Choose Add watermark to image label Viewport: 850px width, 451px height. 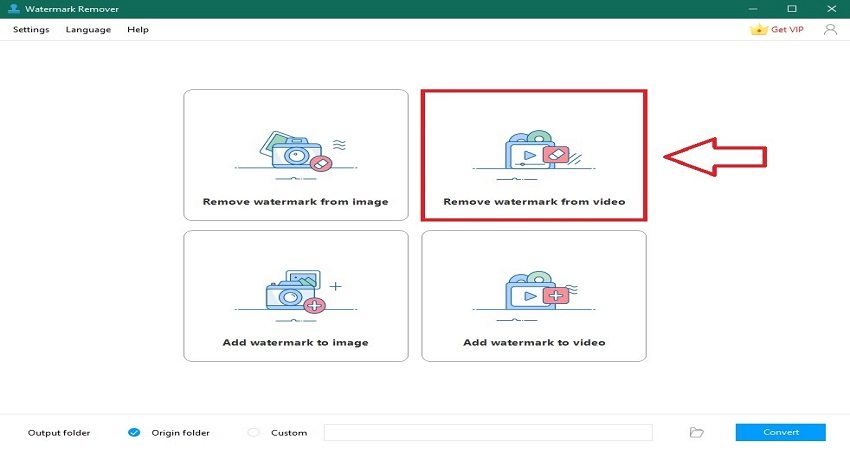pos(295,343)
